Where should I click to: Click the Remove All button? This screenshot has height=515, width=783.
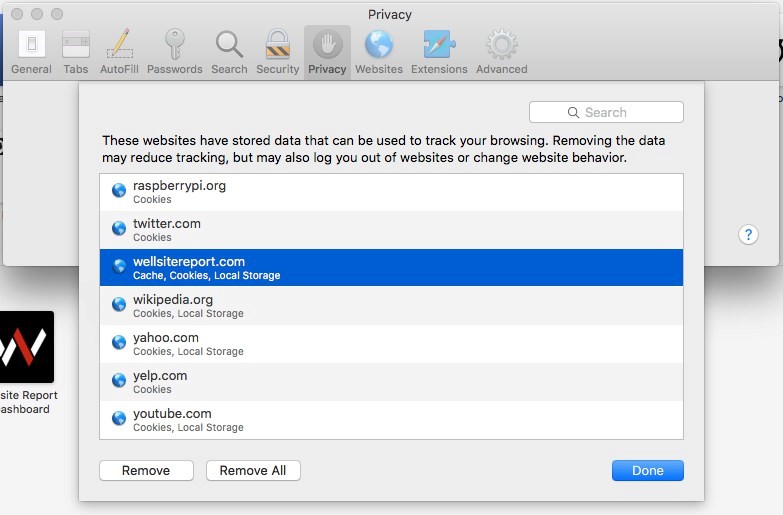point(253,471)
